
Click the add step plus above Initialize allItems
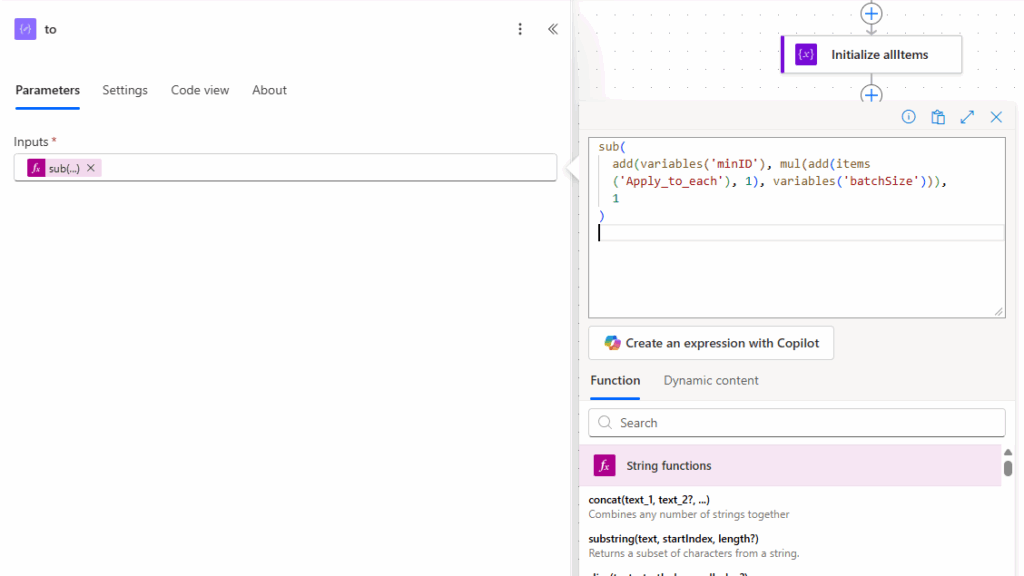[x=871, y=14]
